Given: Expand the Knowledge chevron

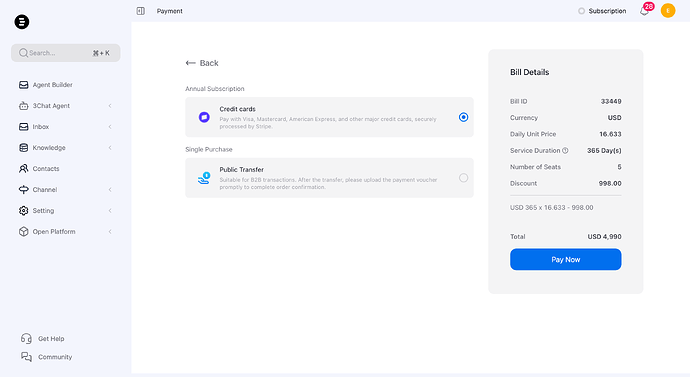Looking at the screenshot, I should [x=110, y=147].
